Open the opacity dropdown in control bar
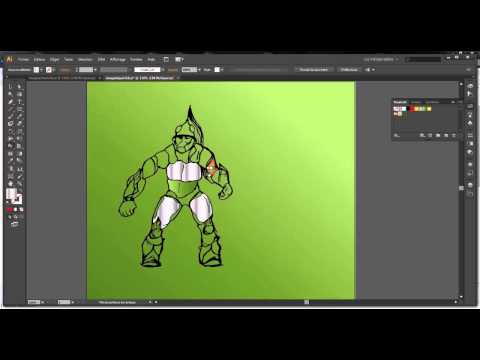The height and width of the screenshot is (360, 480). (199, 70)
